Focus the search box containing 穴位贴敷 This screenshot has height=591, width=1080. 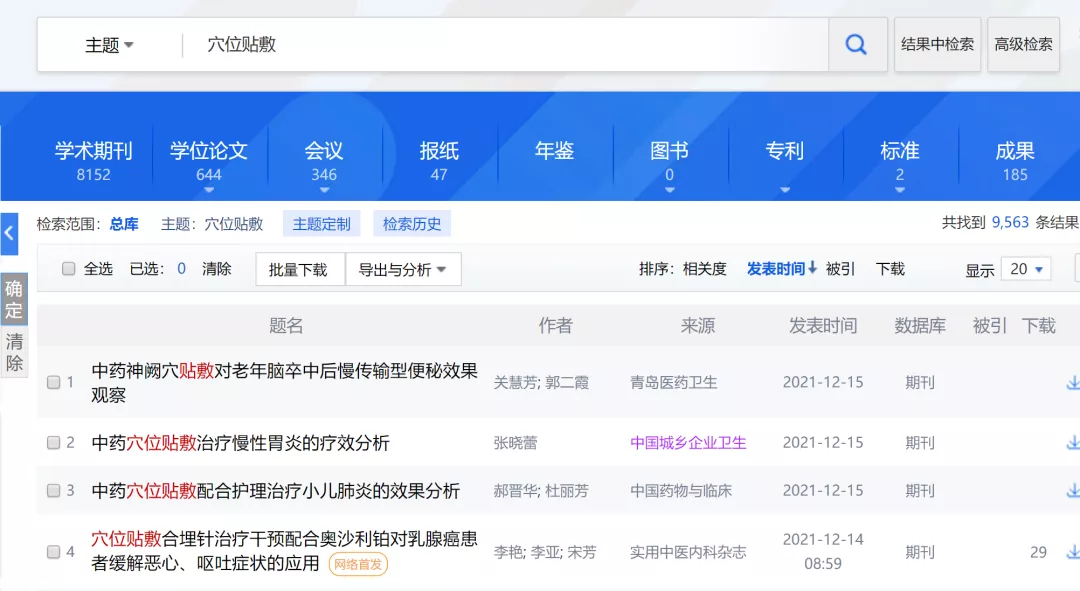[506, 45]
